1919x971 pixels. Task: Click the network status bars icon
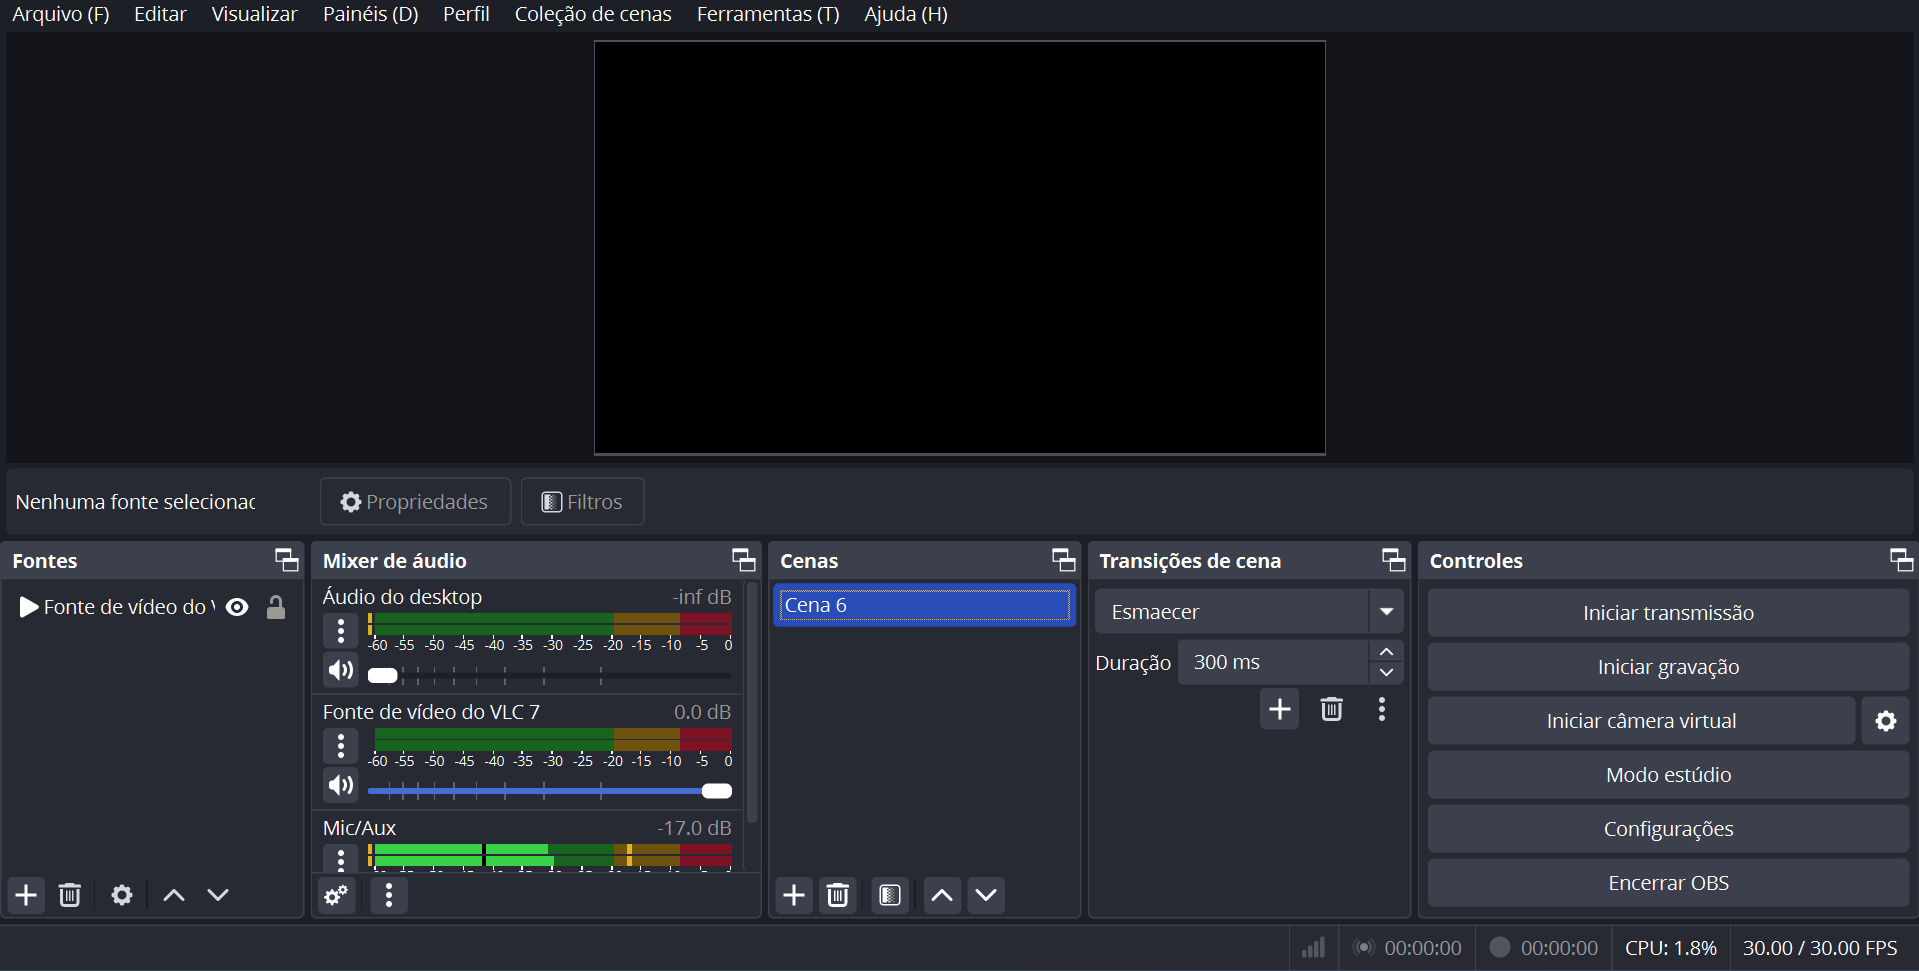(1313, 948)
